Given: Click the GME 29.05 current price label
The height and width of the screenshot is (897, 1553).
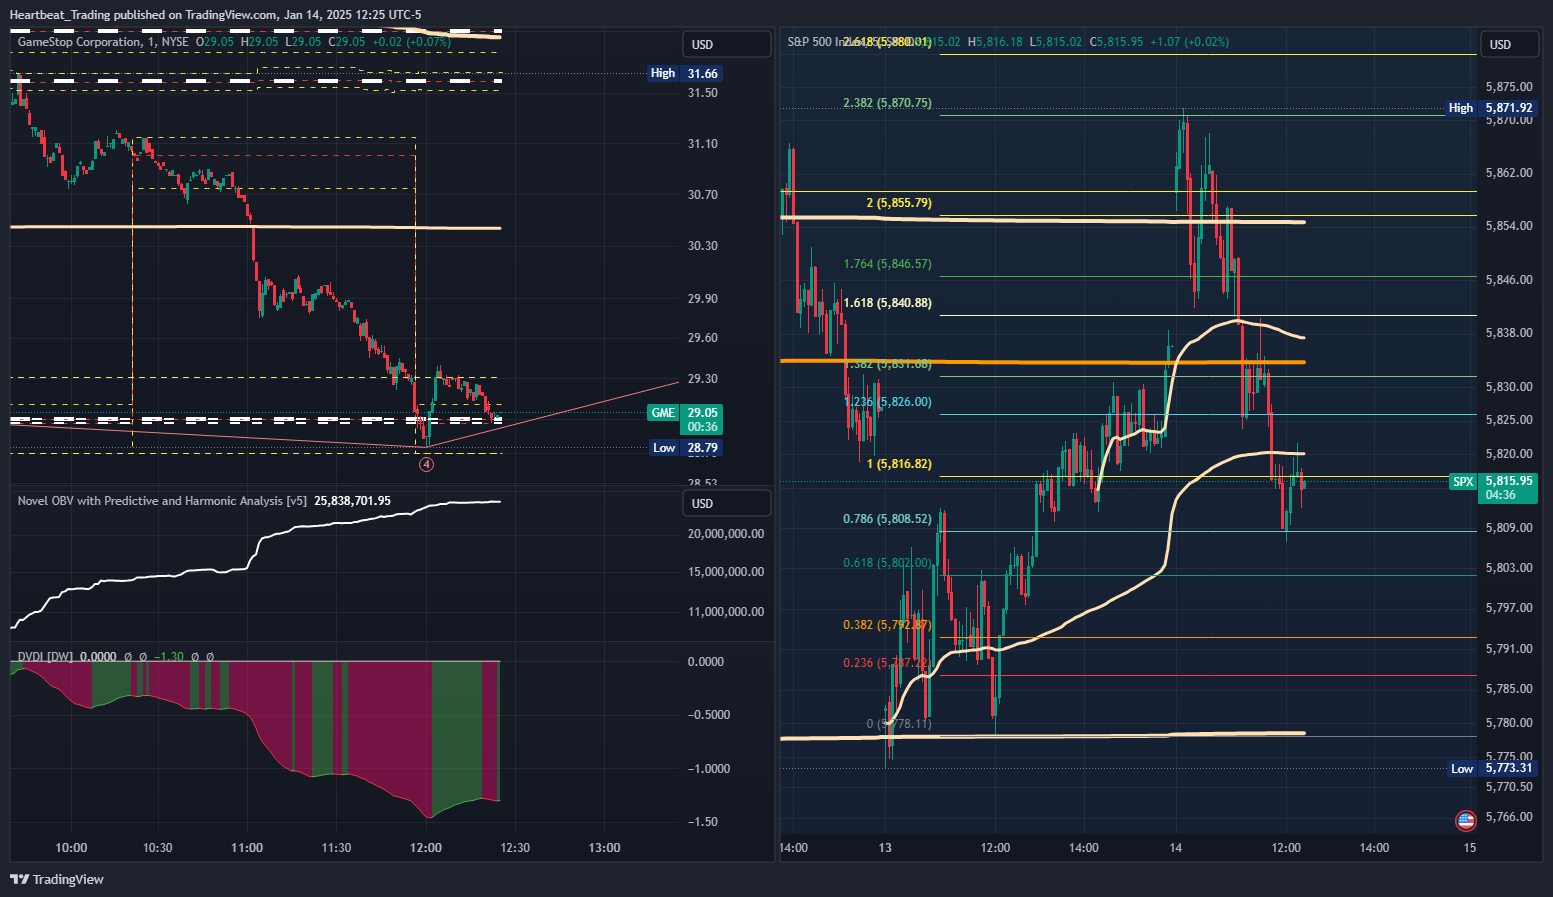Looking at the screenshot, I should [685, 419].
